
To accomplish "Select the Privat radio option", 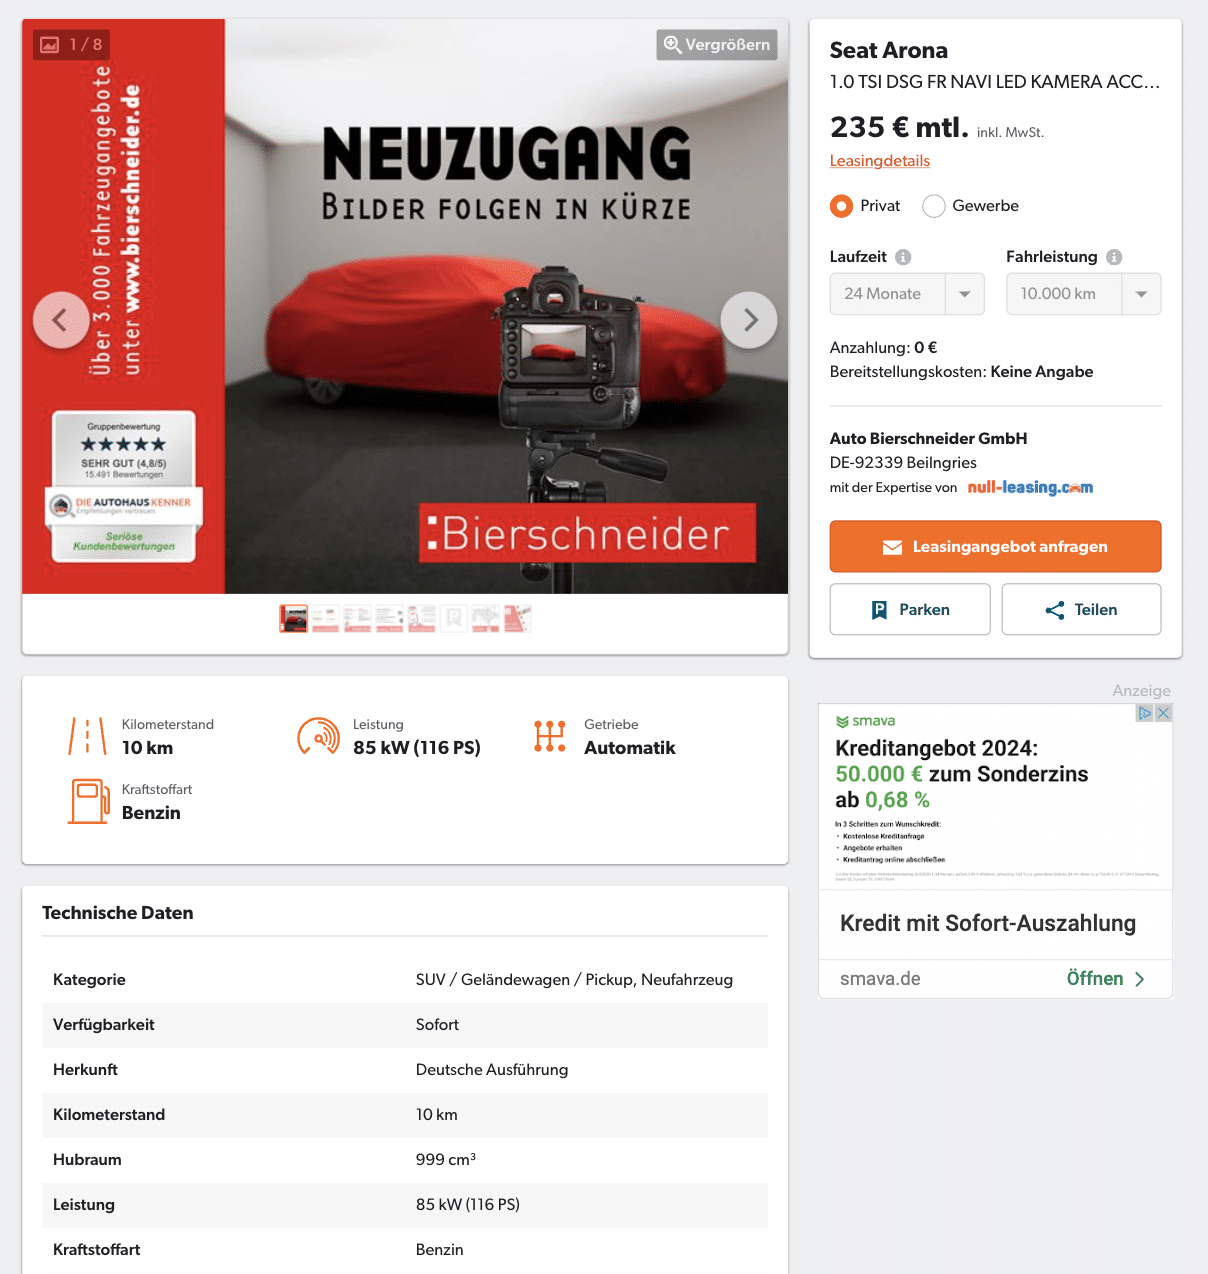I will coord(842,206).
